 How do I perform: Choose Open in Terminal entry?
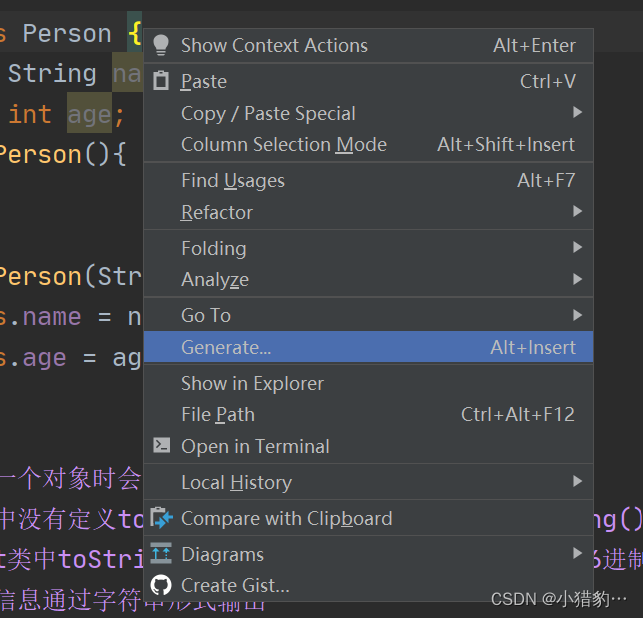pos(255,446)
